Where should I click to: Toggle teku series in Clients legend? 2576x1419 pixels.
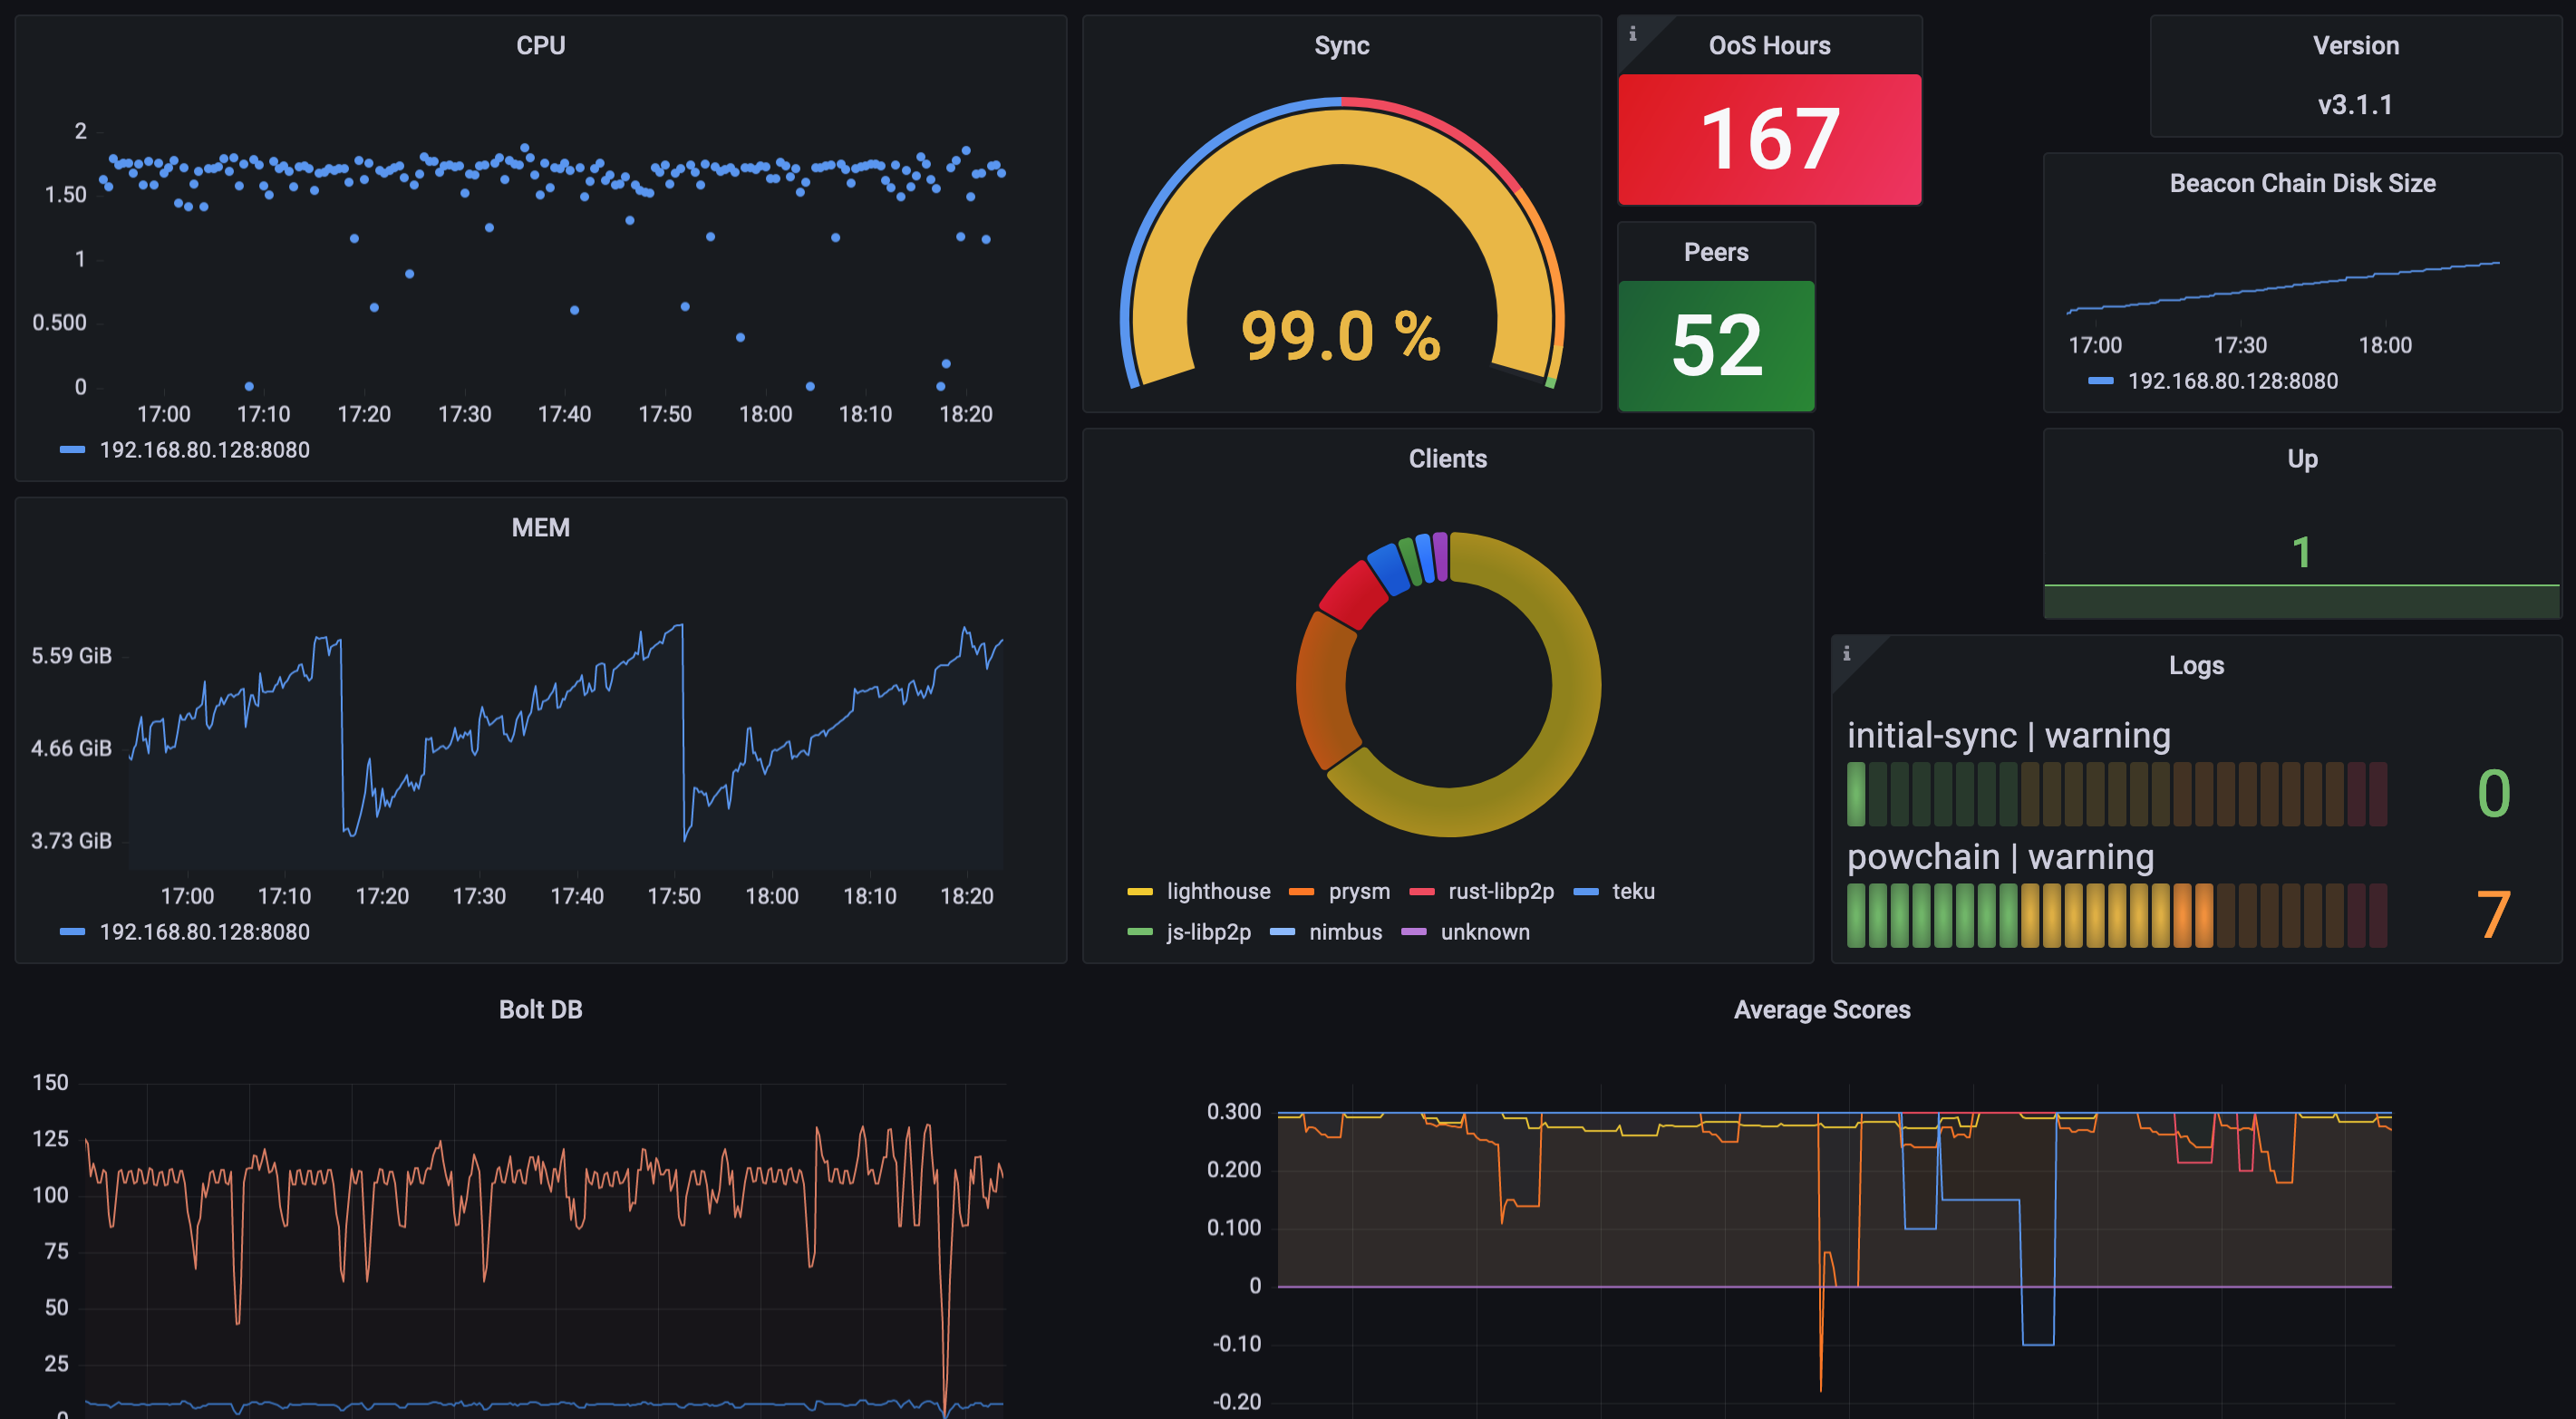tap(1633, 891)
